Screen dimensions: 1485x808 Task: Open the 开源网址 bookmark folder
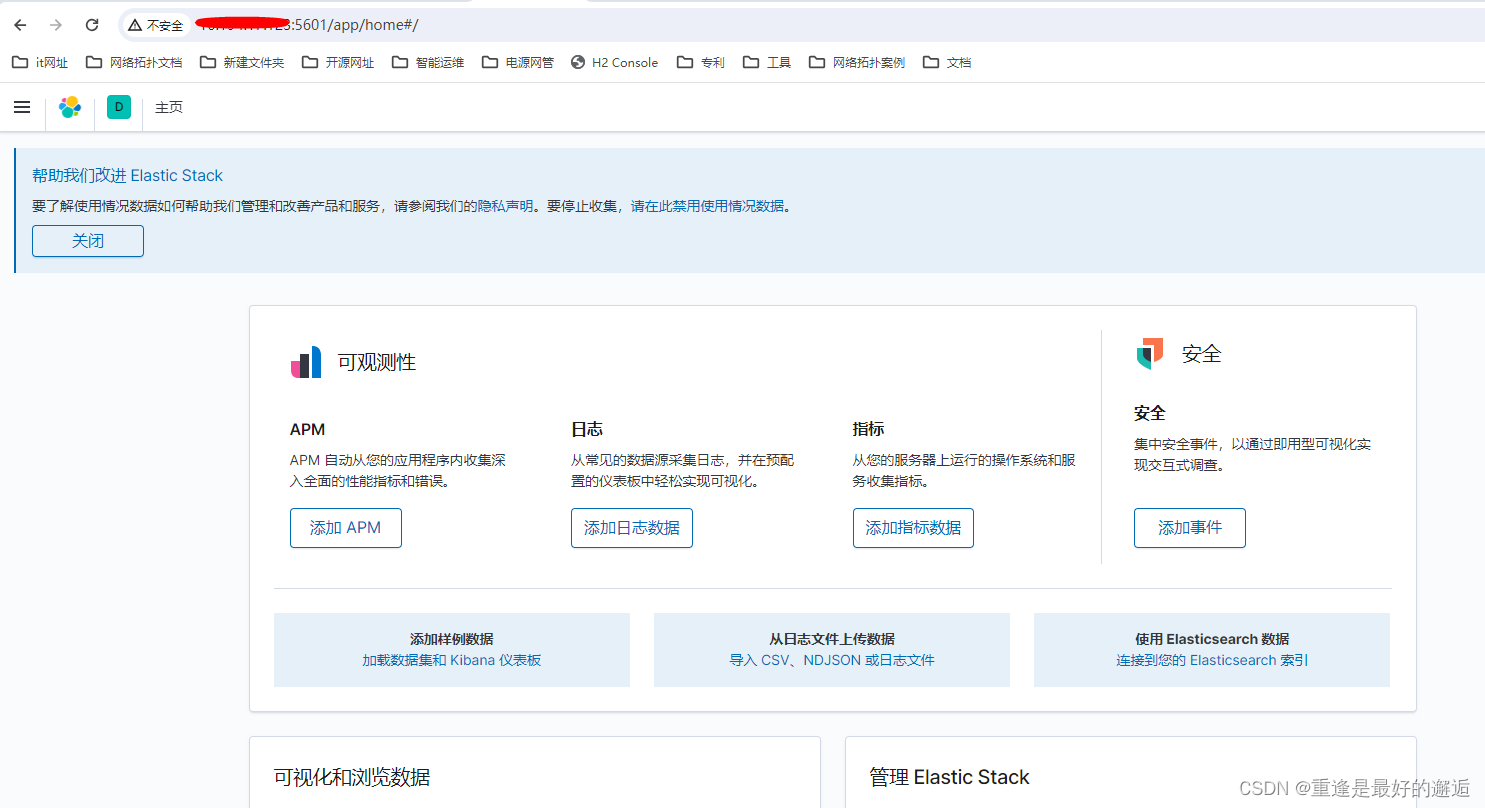[338, 62]
